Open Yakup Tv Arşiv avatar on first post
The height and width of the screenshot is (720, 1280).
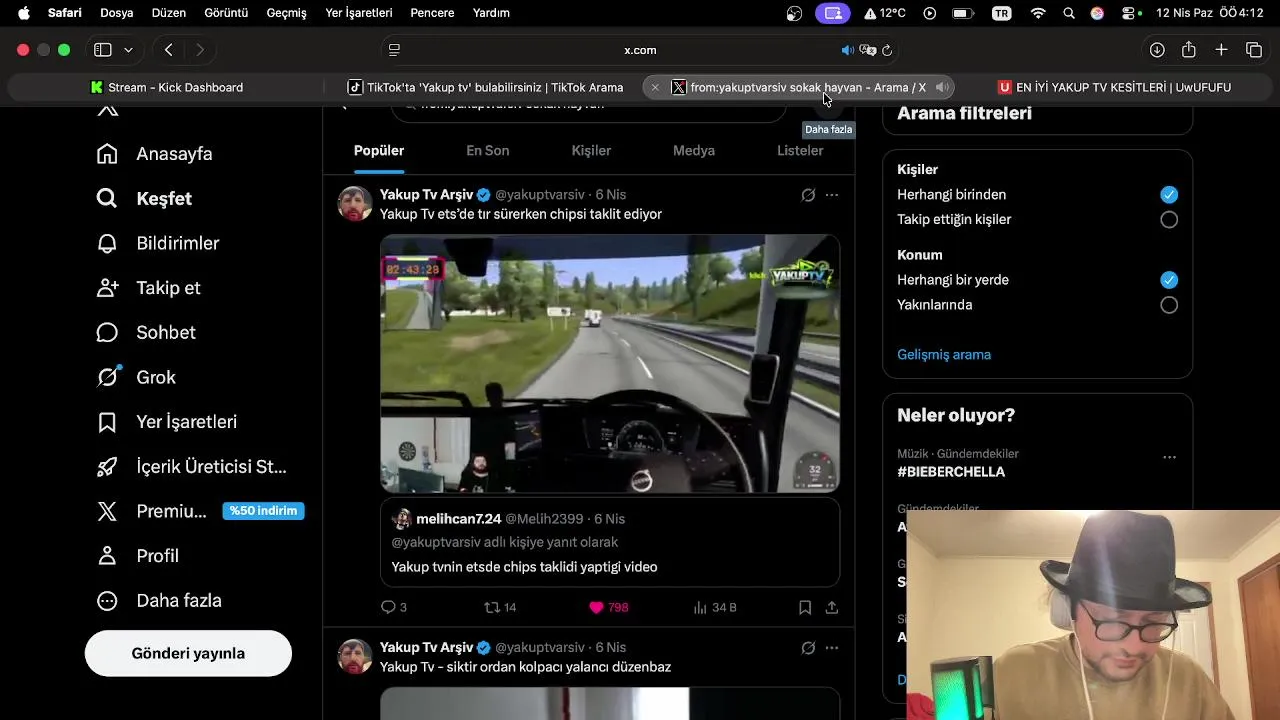pyautogui.click(x=355, y=203)
